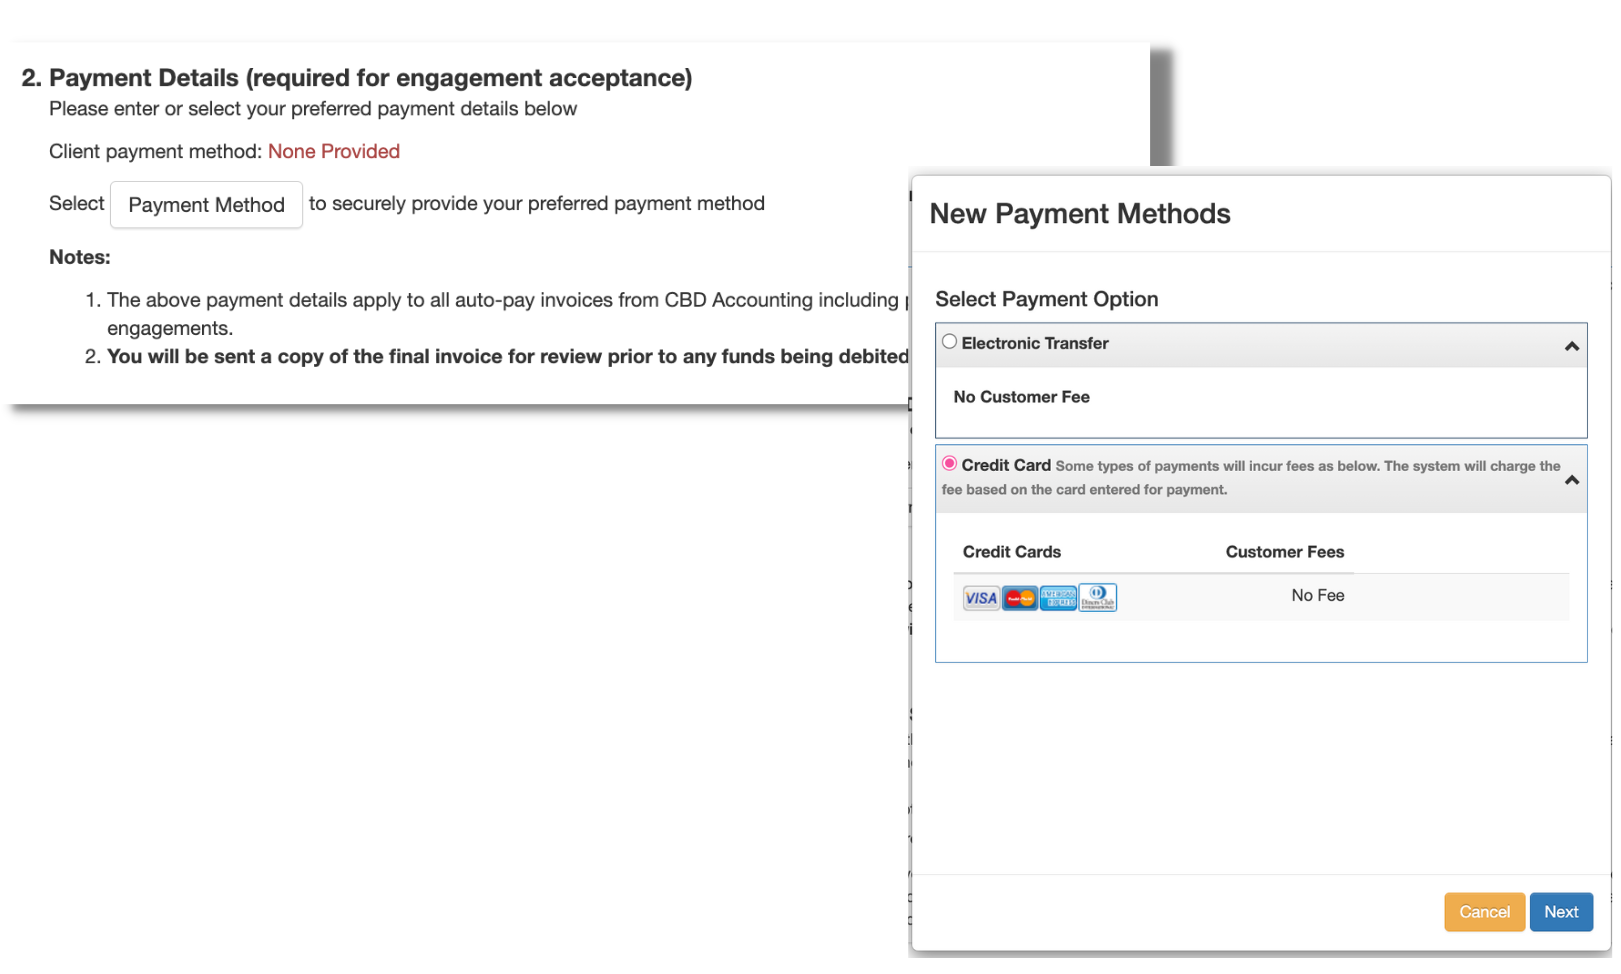
Task: Click the Electronic Transfer header label
Action: (x=1034, y=343)
